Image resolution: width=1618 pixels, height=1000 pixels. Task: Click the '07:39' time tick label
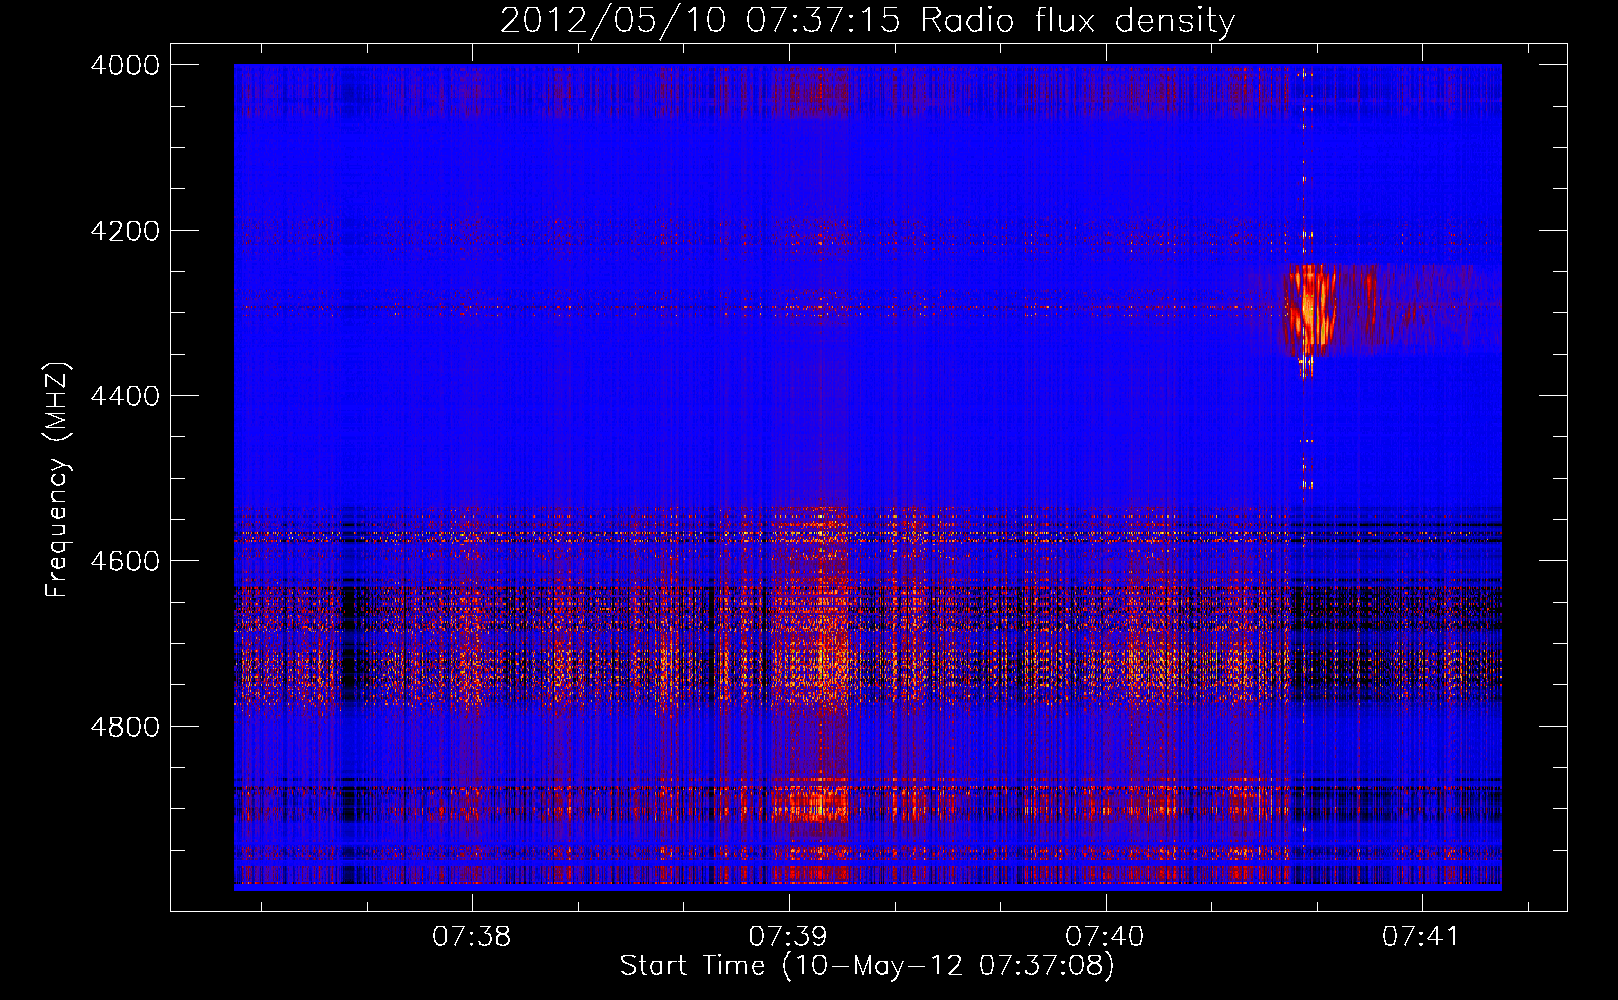tap(788, 937)
